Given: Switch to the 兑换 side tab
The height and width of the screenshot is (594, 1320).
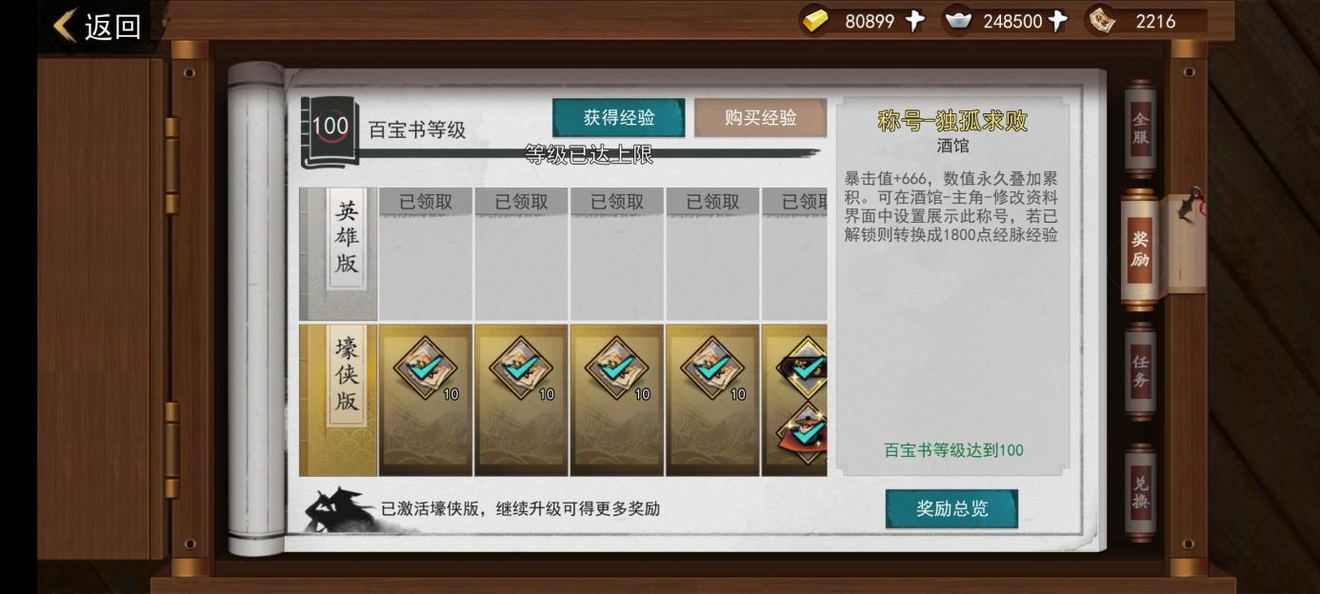Looking at the screenshot, I should tap(1140, 492).
